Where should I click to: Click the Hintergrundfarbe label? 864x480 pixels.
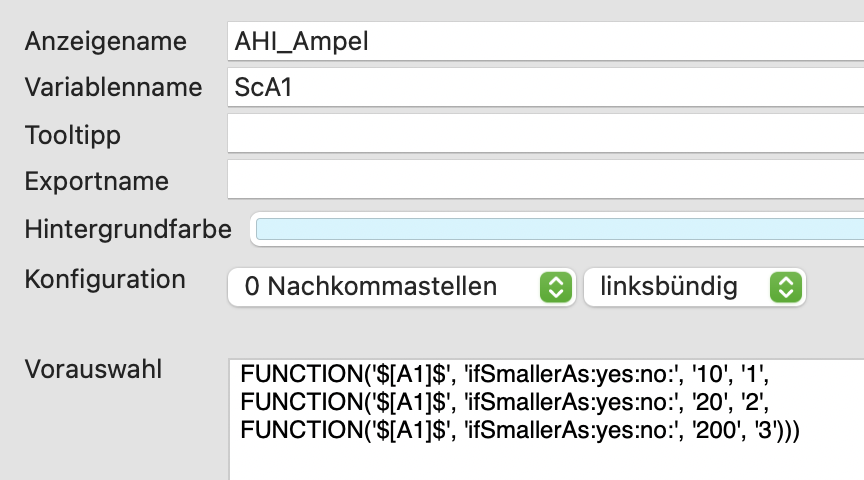[x=128, y=229]
